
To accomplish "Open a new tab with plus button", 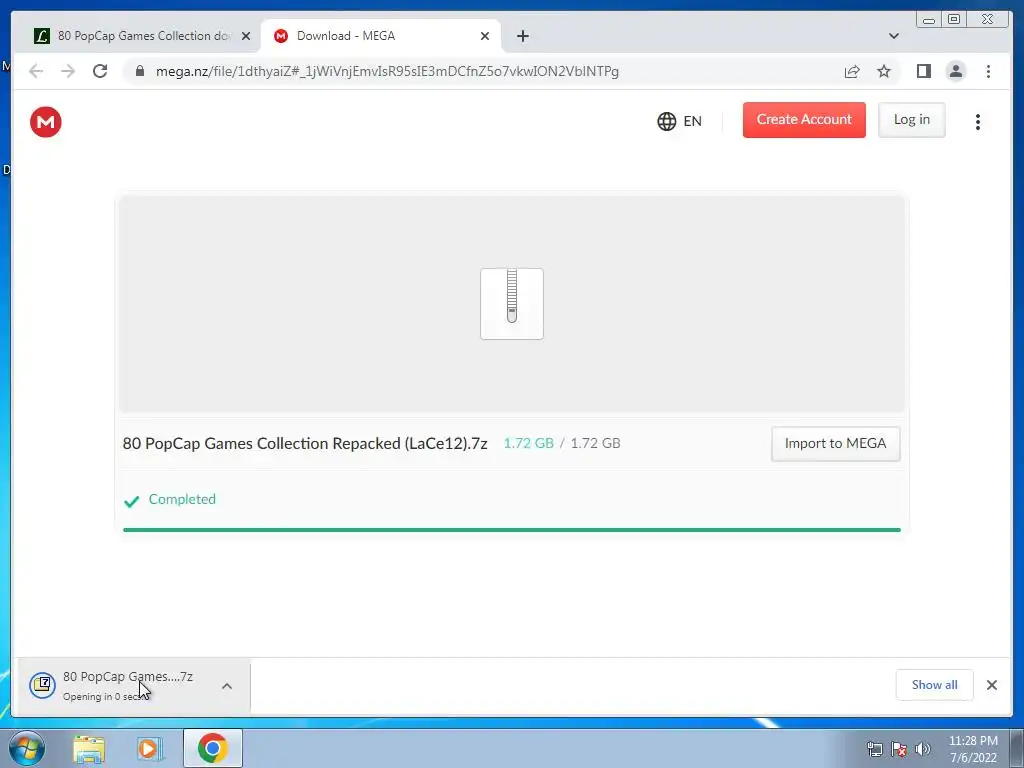I will (522, 36).
